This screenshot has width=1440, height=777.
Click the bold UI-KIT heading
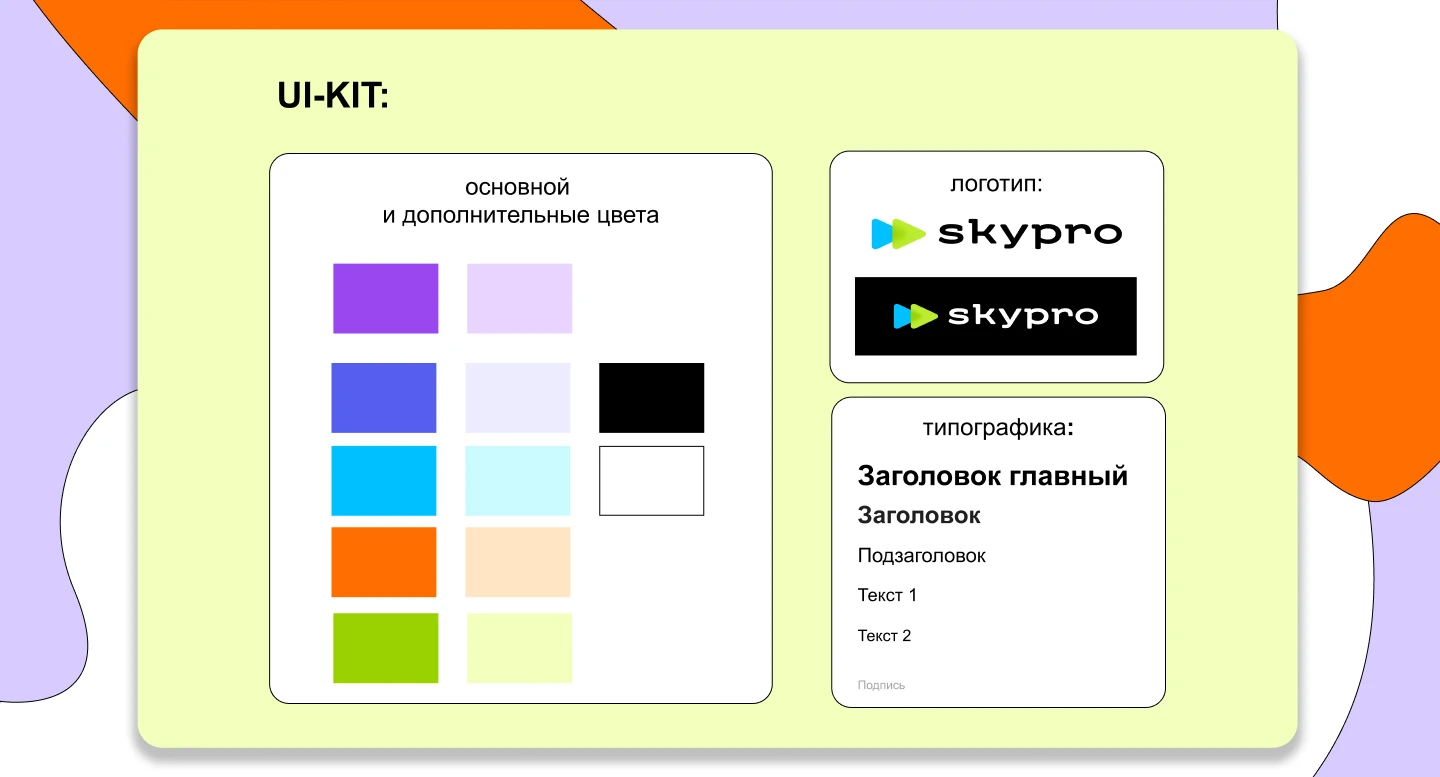tap(334, 95)
